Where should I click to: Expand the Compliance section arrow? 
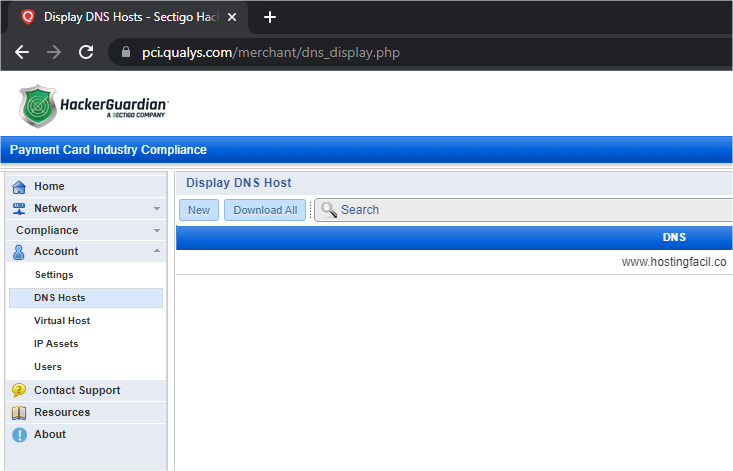tap(156, 231)
